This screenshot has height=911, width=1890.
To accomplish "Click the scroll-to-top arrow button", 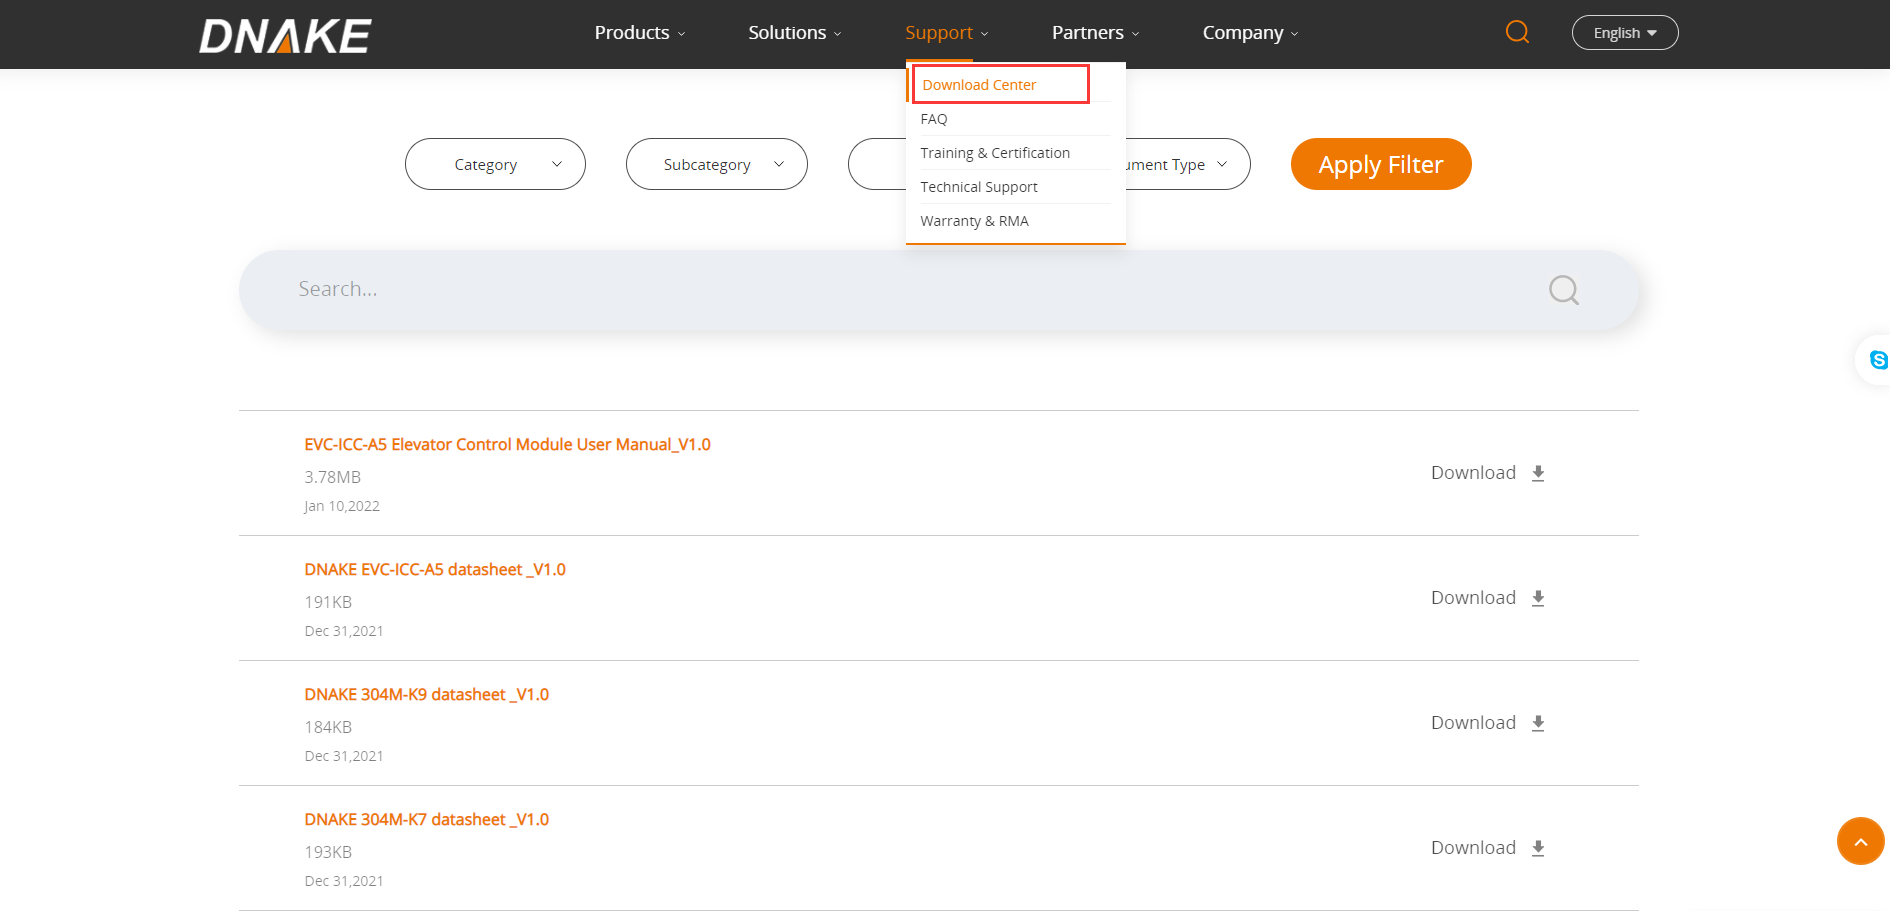I will pyautogui.click(x=1860, y=841).
